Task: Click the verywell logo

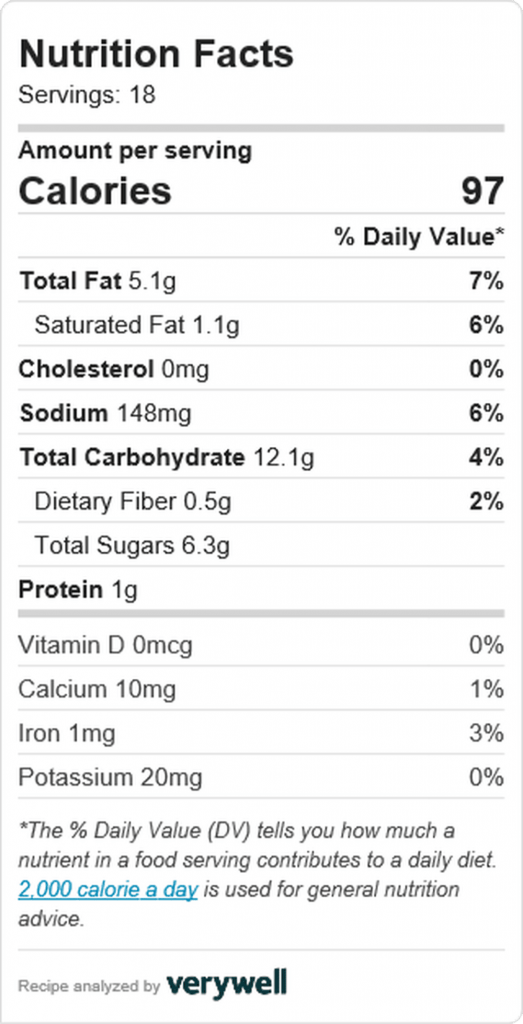Action: pyautogui.click(x=227, y=983)
